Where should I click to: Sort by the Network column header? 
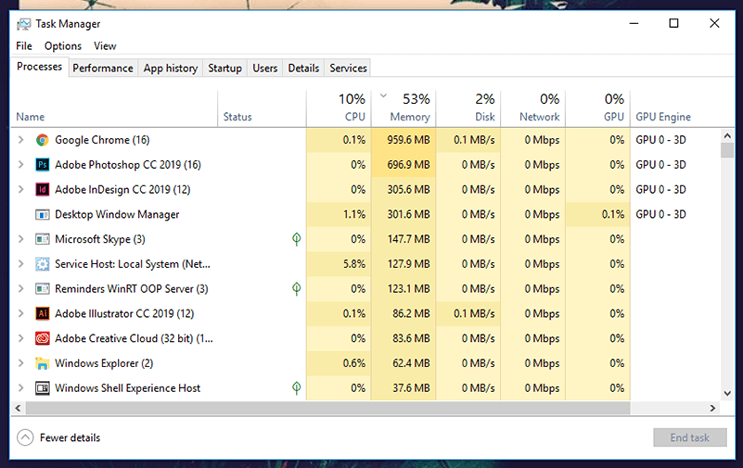(533, 108)
